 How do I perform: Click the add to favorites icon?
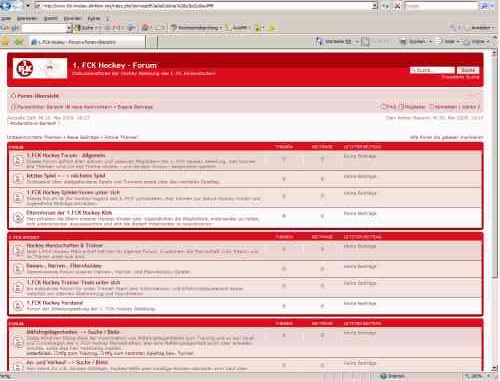click(19, 42)
